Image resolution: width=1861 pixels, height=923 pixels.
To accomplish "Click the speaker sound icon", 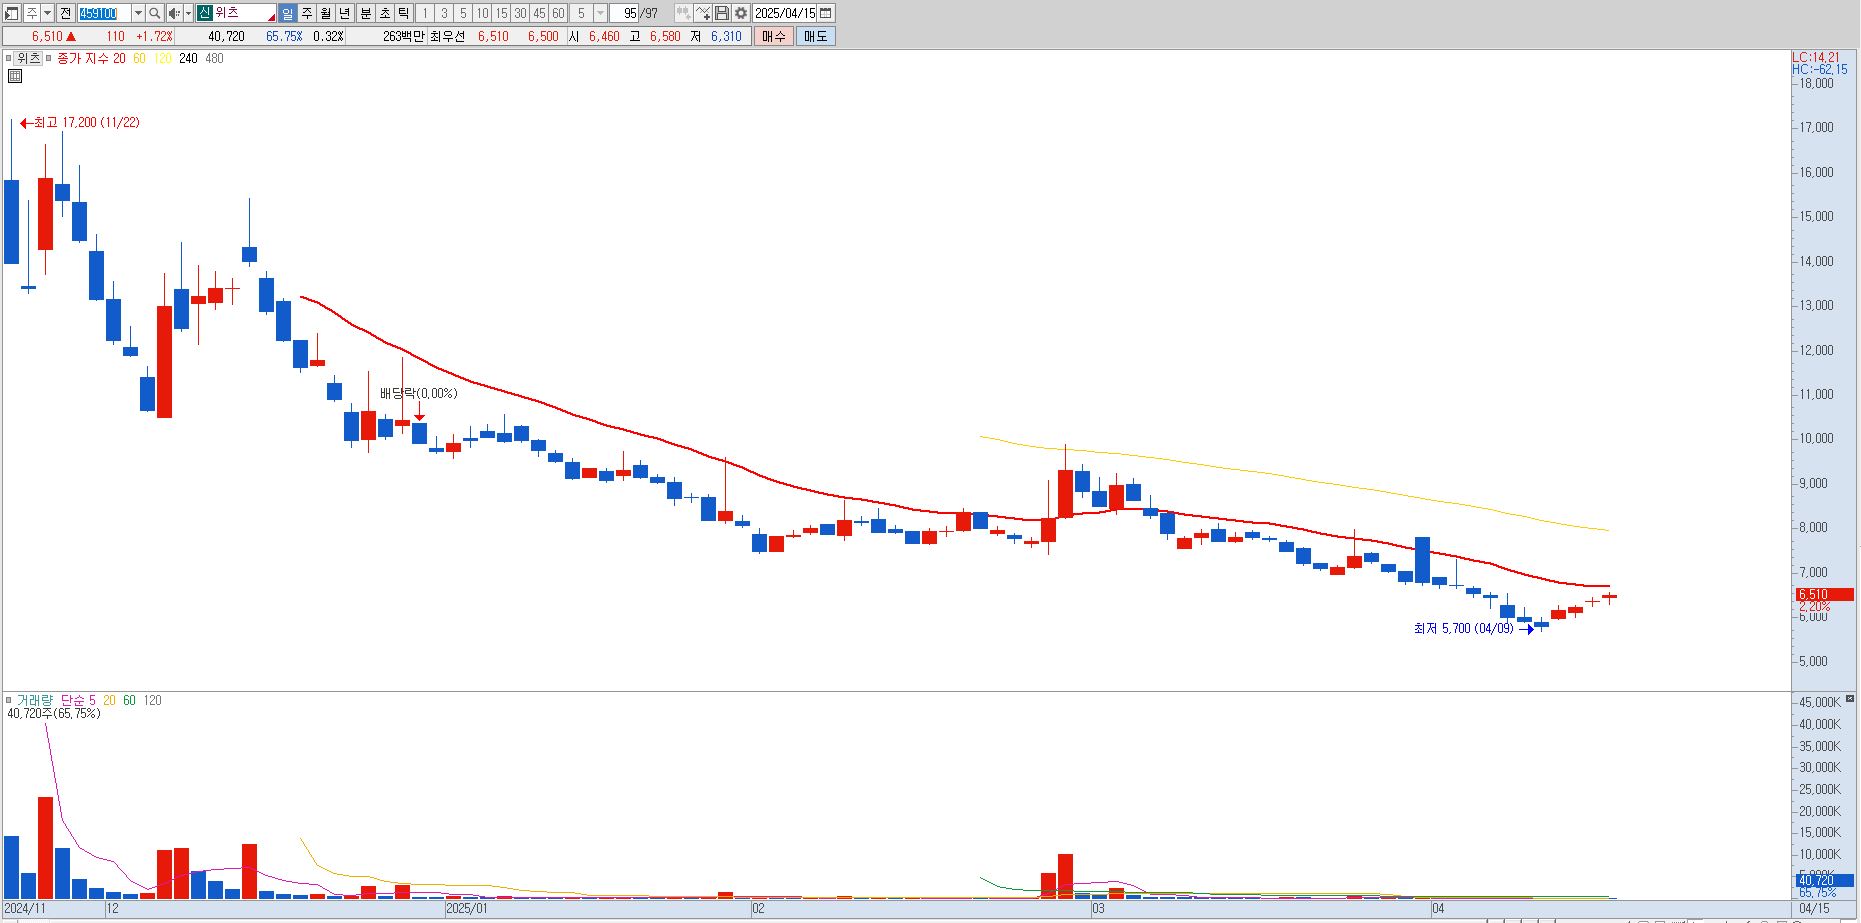I will [x=173, y=13].
